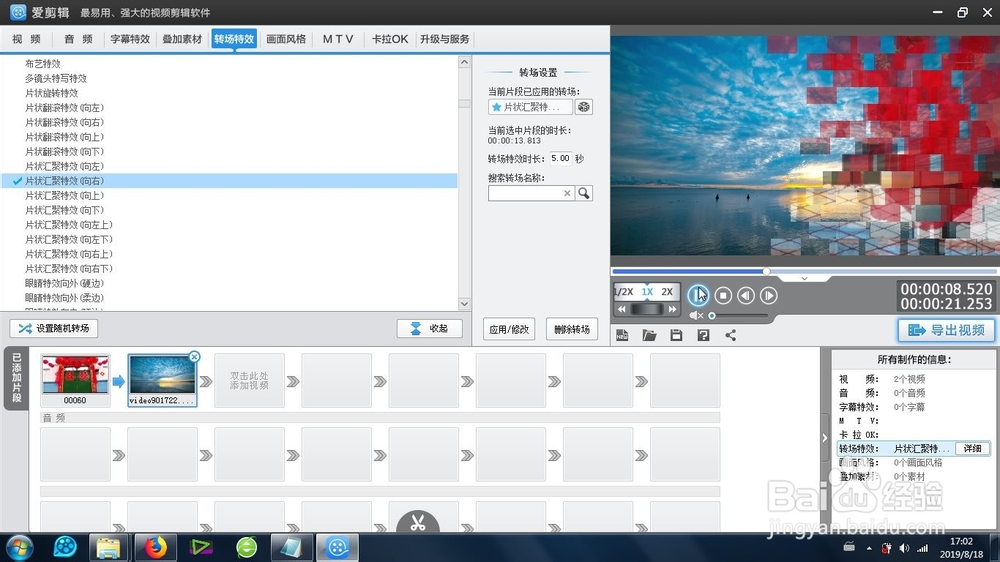Click the 双击此处添加视频 placeholder slot
This screenshot has height=562, width=1000.
pos(249,381)
